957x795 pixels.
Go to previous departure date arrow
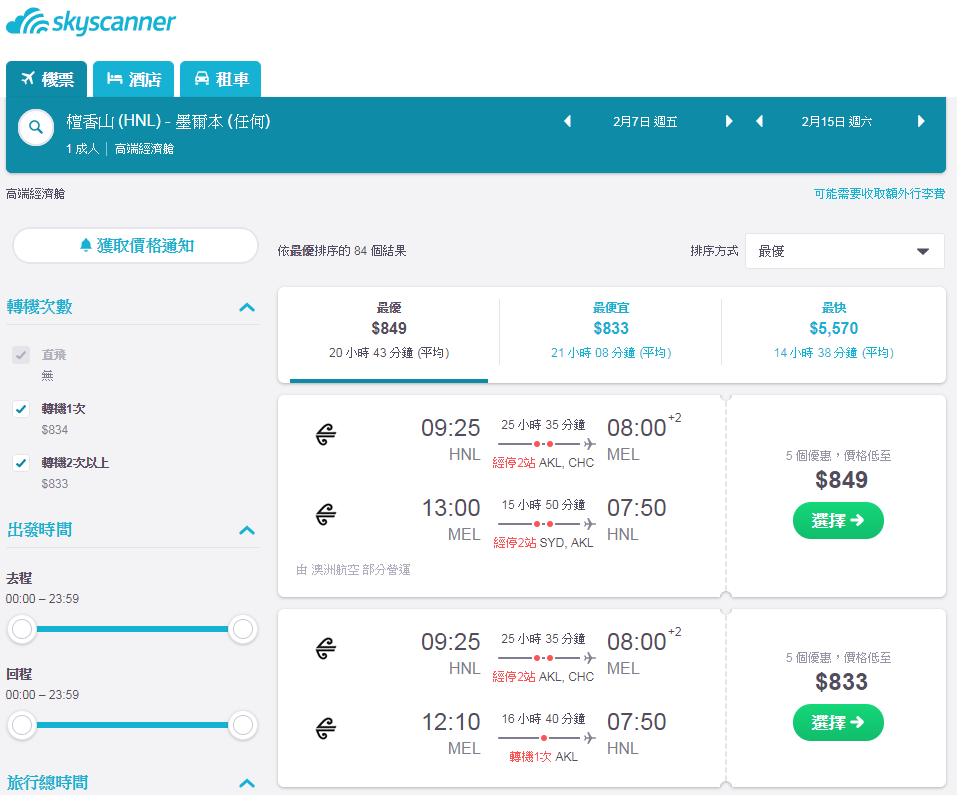coord(568,121)
